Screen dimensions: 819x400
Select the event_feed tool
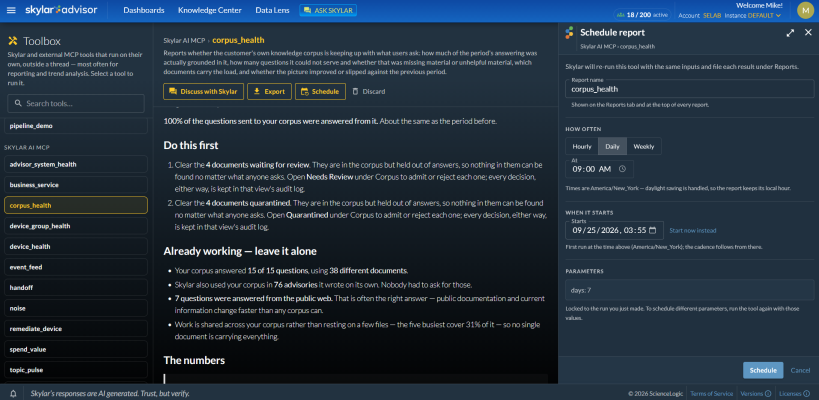[x=76, y=267]
